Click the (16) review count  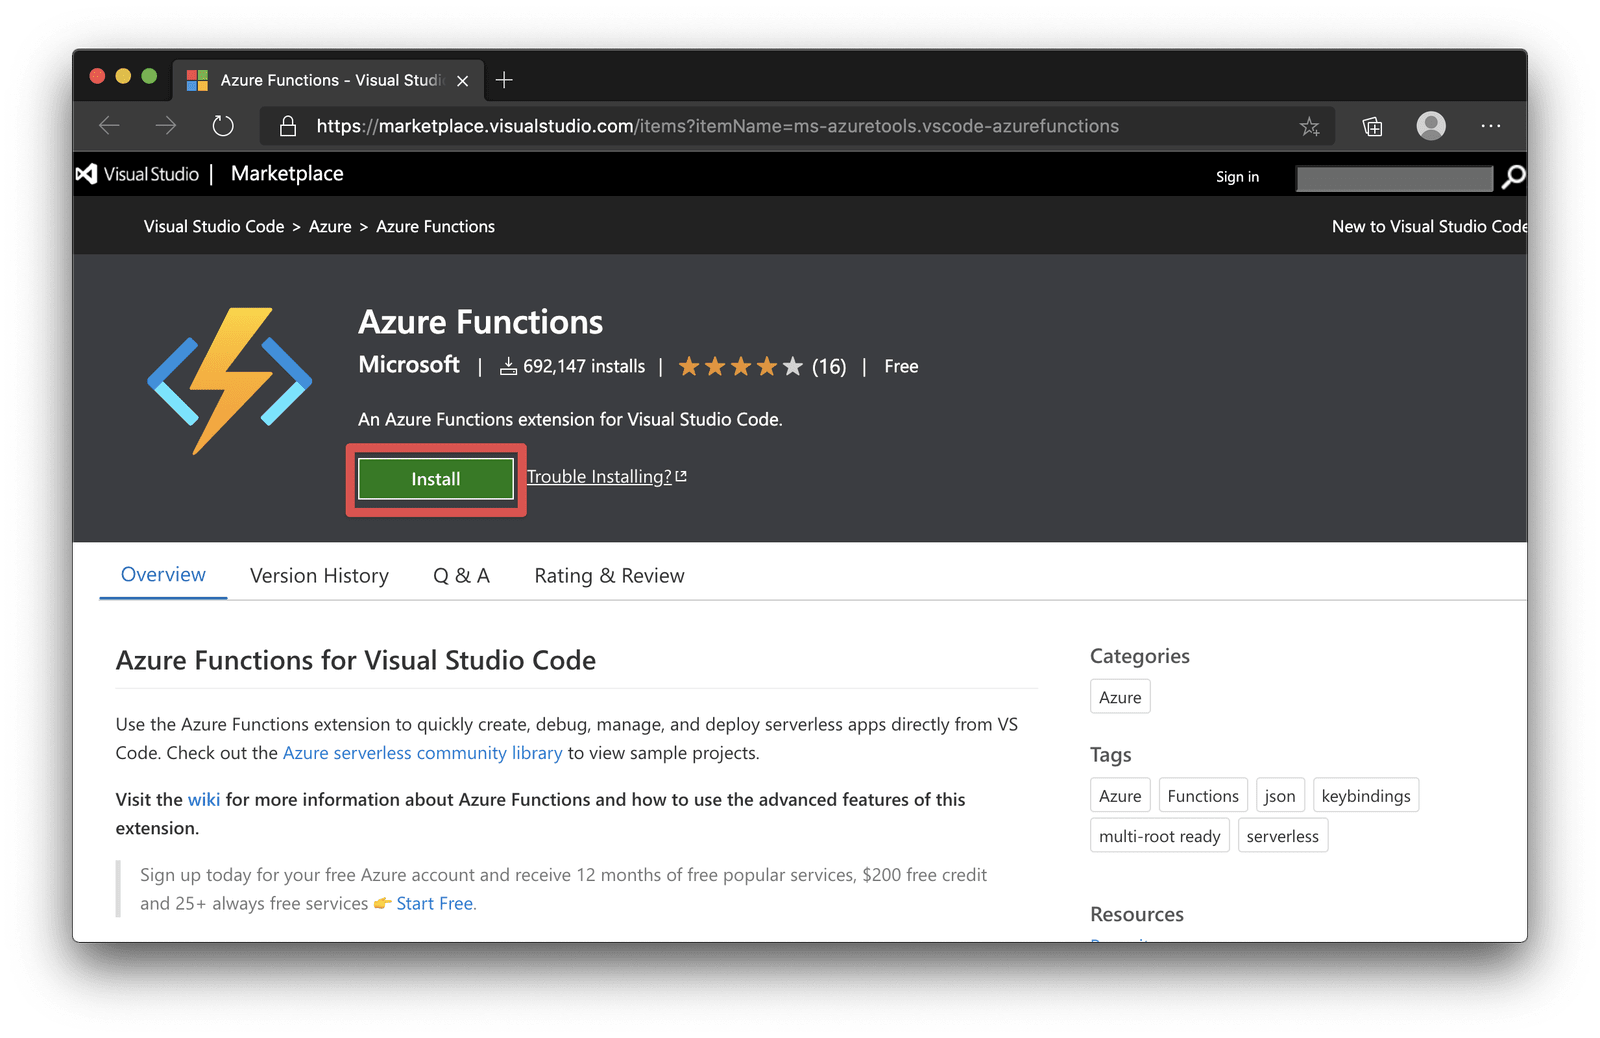(x=829, y=367)
